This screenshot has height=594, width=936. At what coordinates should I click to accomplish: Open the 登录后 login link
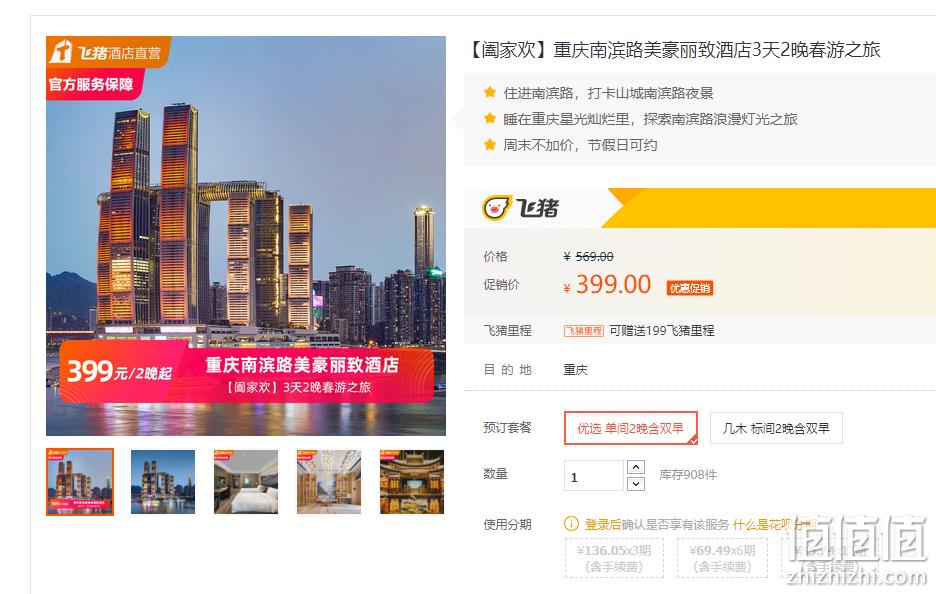tap(602, 524)
